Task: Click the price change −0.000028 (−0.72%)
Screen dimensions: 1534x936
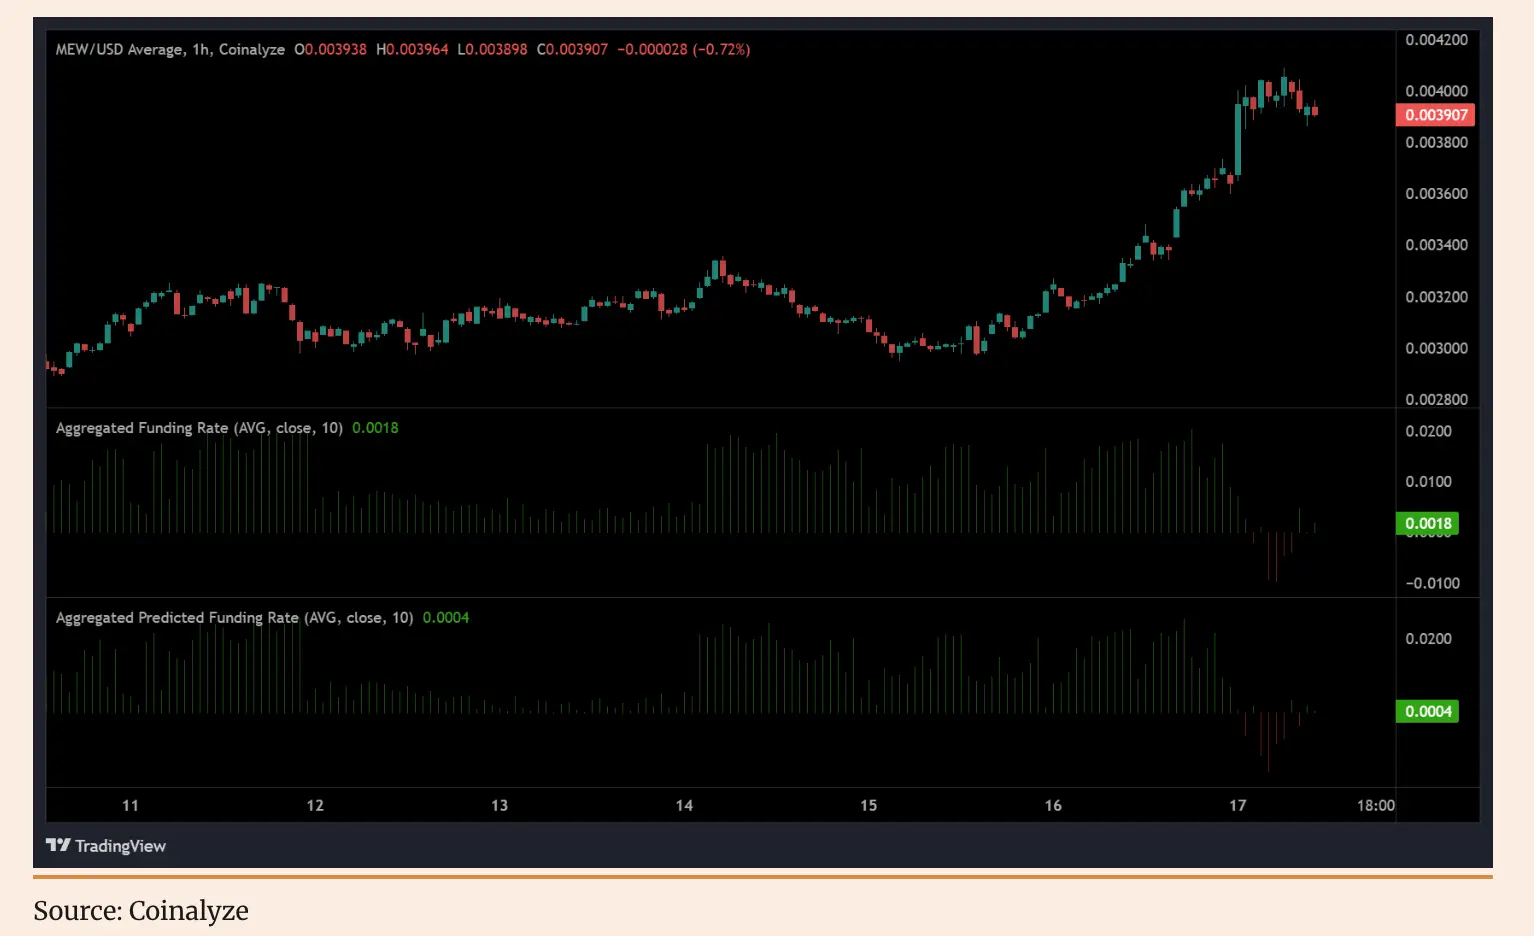Action: coord(684,49)
